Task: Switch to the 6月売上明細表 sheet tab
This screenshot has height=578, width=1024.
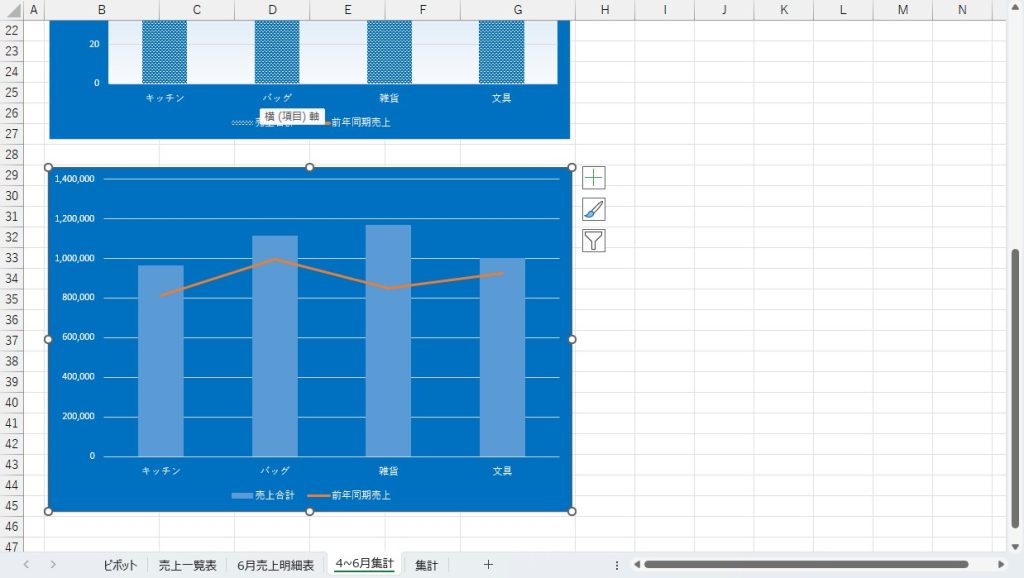Action: (x=275, y=565)
